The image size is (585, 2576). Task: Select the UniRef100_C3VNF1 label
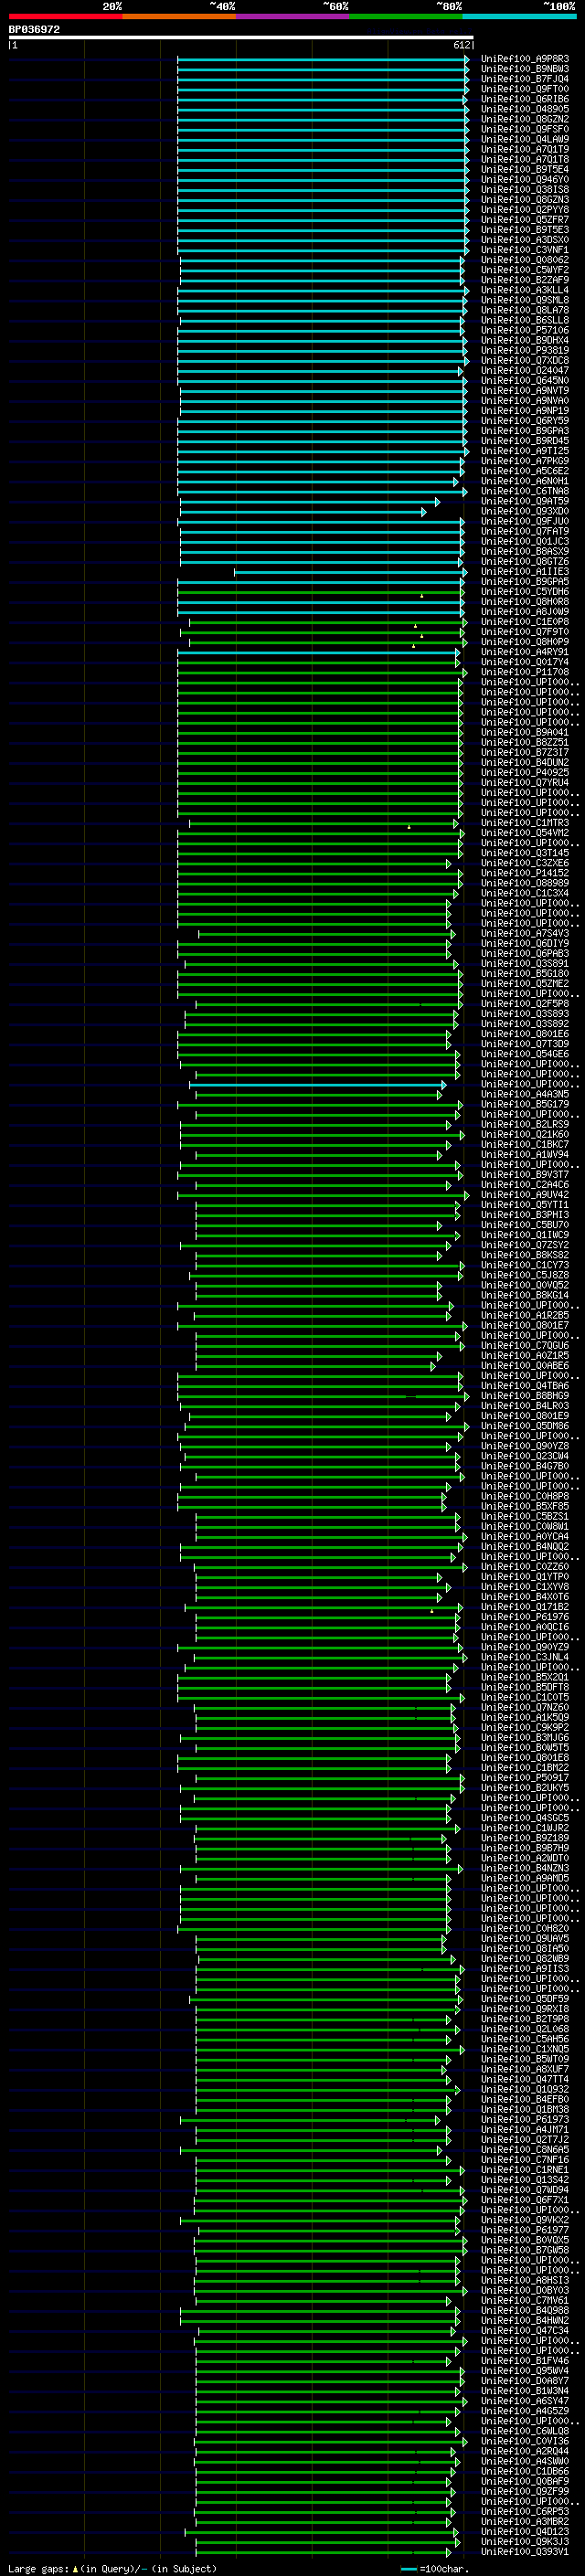[x=524, y=250]
